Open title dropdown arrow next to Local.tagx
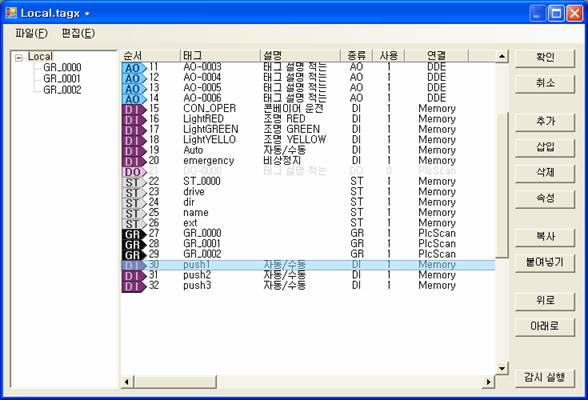The image size is (588, 400). (87, 14)
